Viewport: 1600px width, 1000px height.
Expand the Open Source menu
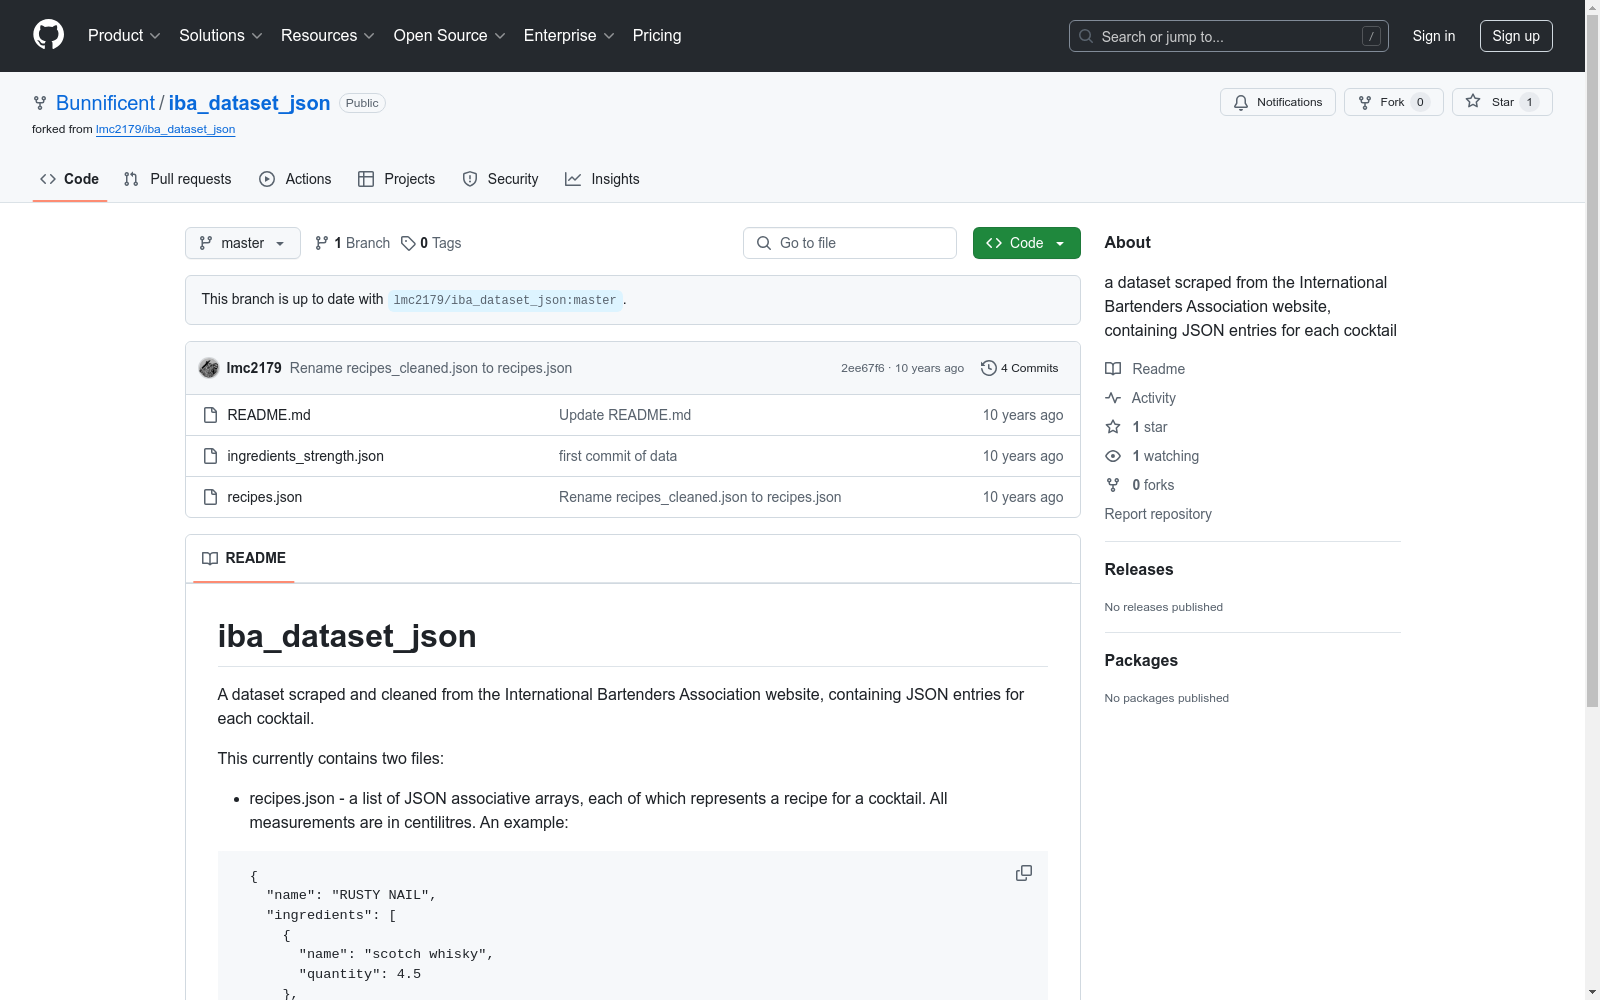[450, 35]
